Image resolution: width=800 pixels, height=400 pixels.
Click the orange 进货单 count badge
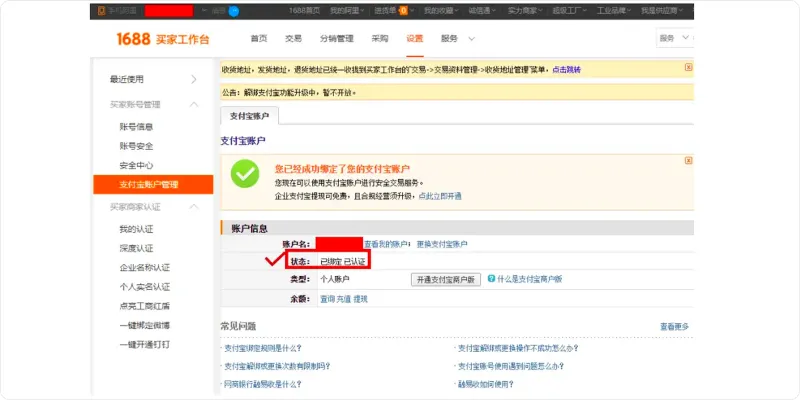[x=404, y=11]
